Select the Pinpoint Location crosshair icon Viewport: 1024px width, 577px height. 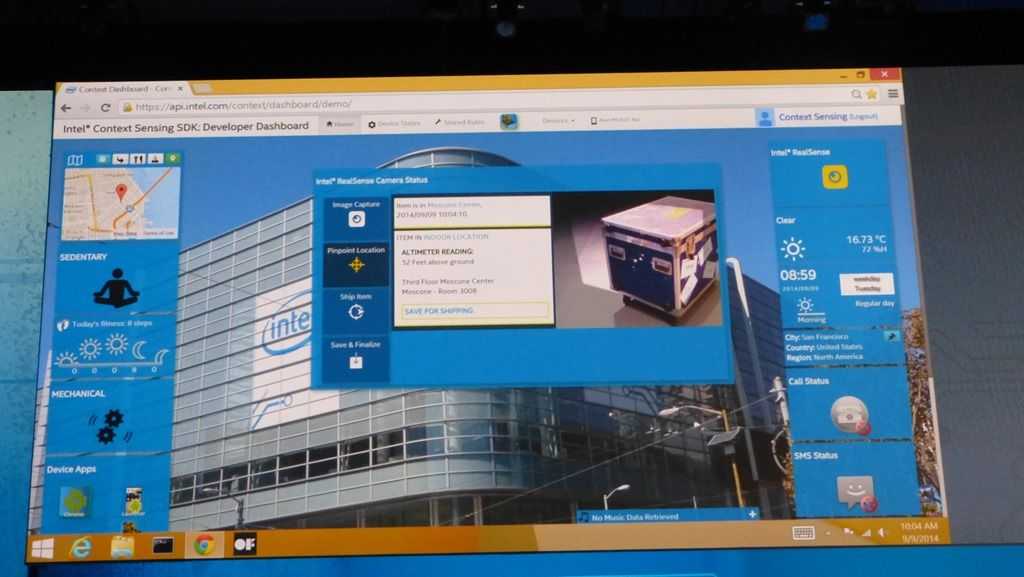coord(356,264)
